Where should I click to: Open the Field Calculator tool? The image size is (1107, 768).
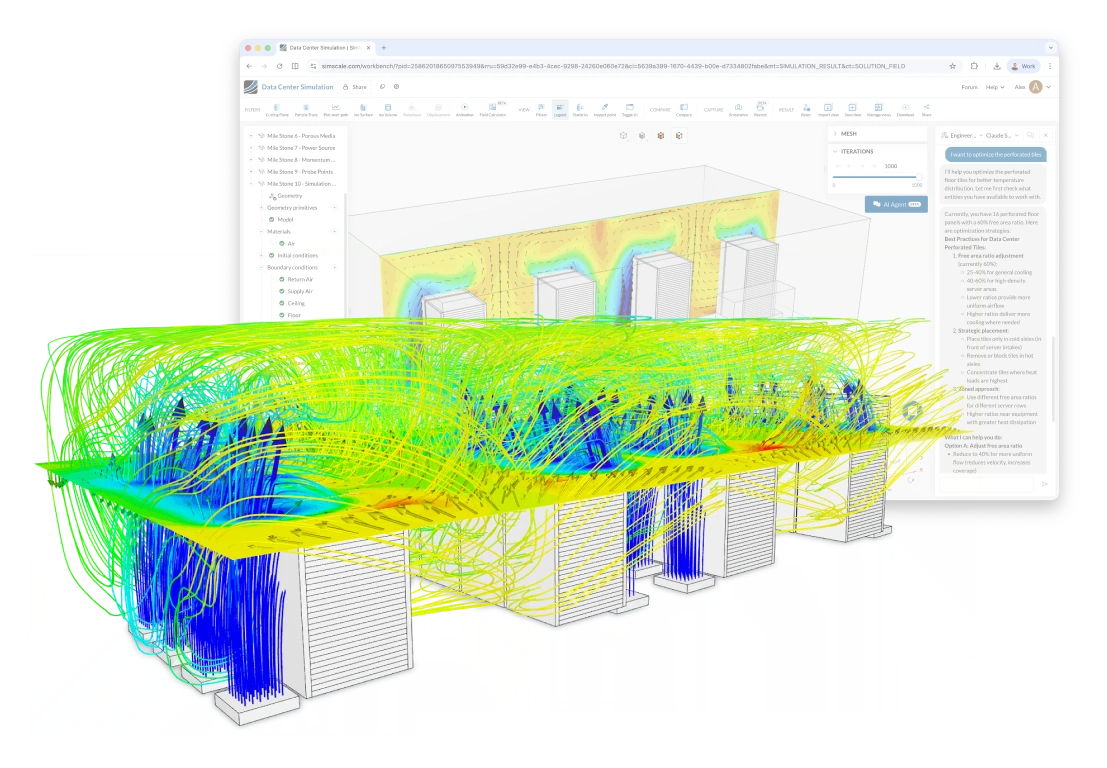(493, 109)
